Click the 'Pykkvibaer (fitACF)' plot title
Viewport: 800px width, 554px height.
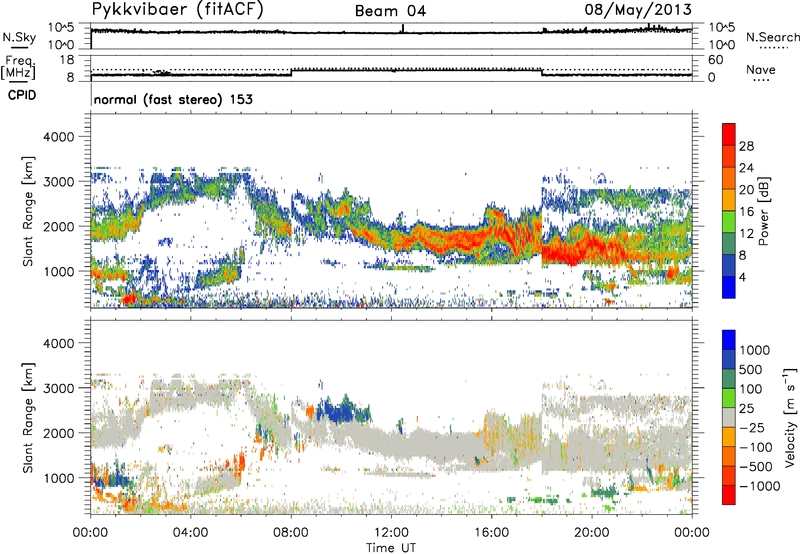[178, 10]
